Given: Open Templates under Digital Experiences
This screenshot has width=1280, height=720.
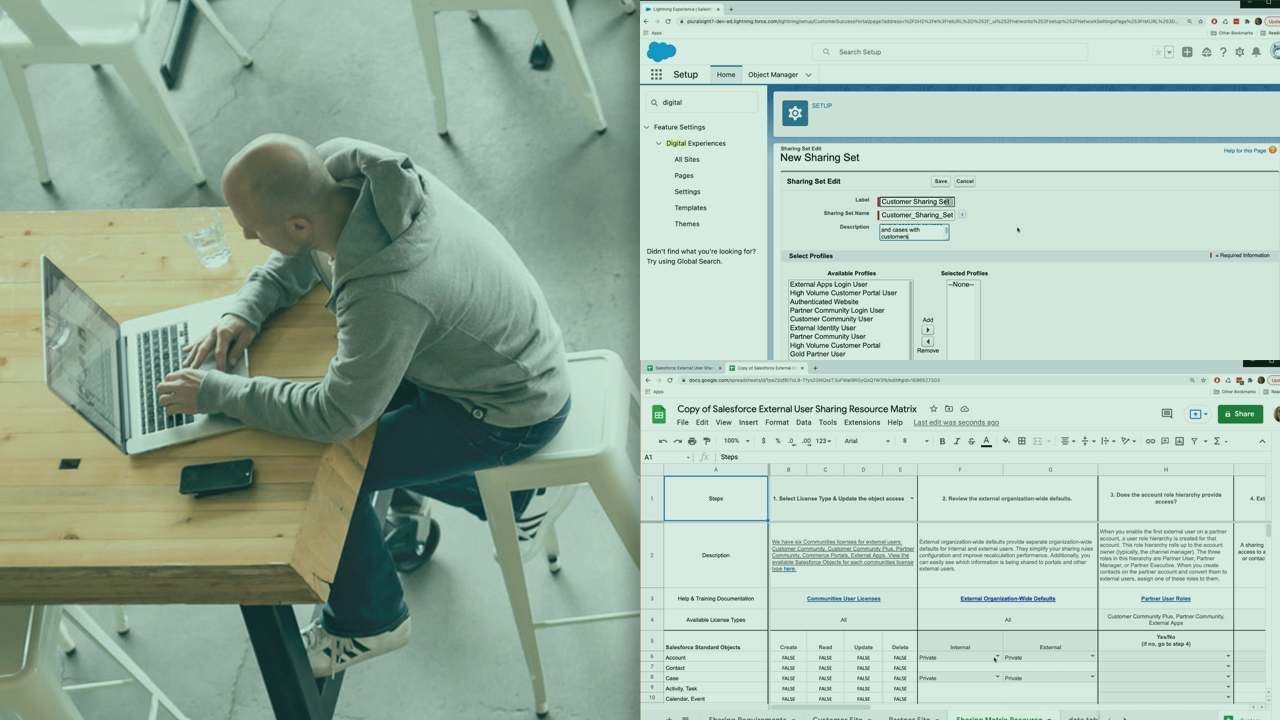Looking at the screenshot, I should [690, 207].
